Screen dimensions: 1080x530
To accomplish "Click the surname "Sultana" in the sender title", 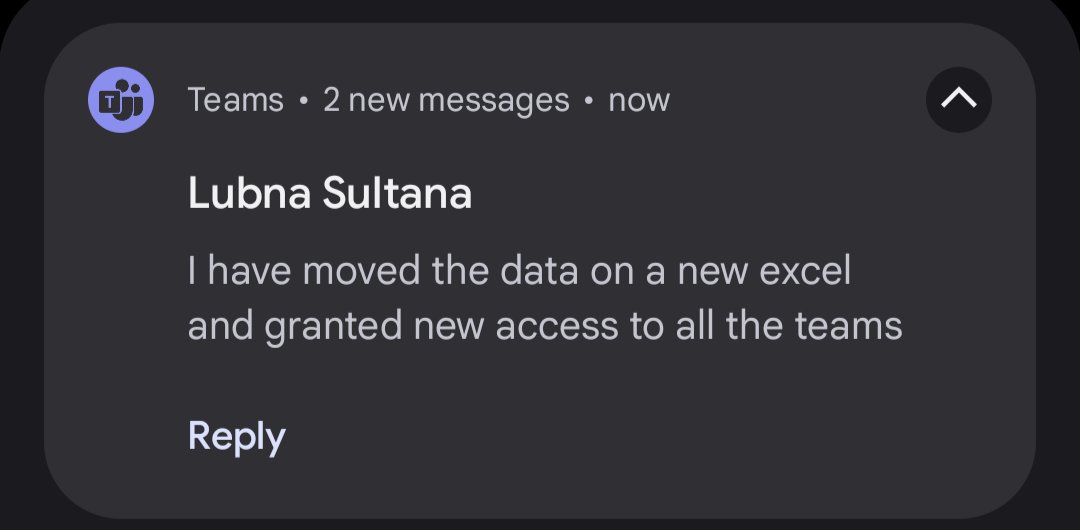I will click(396, 194).
